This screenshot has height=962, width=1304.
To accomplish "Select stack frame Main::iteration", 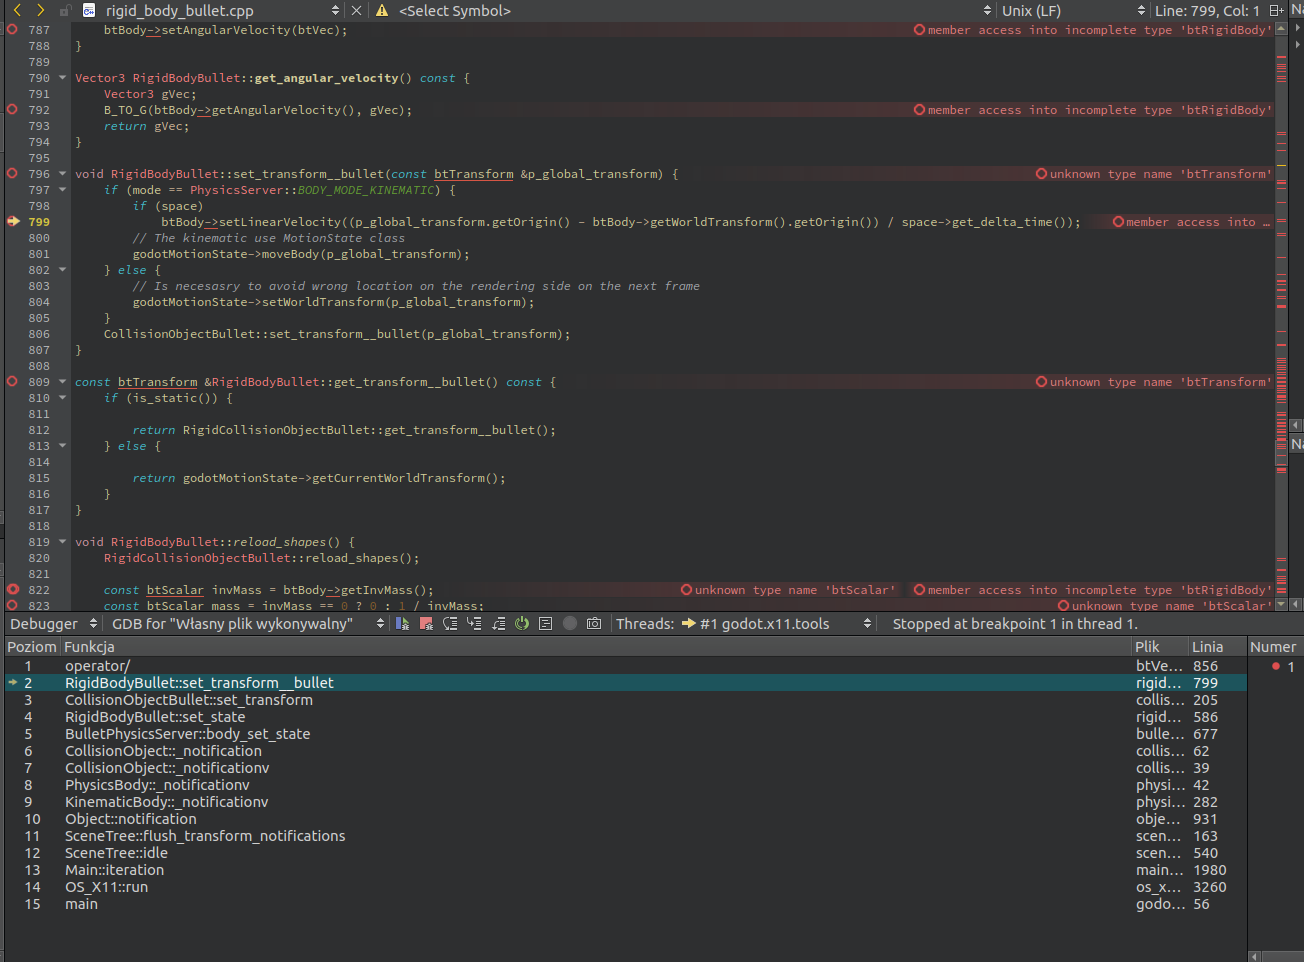I will coord(625,869).
